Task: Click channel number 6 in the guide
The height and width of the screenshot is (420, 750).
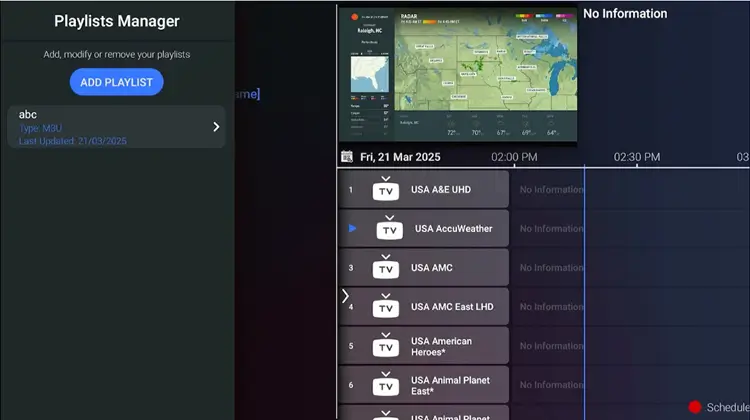Action: coord(351,385)
